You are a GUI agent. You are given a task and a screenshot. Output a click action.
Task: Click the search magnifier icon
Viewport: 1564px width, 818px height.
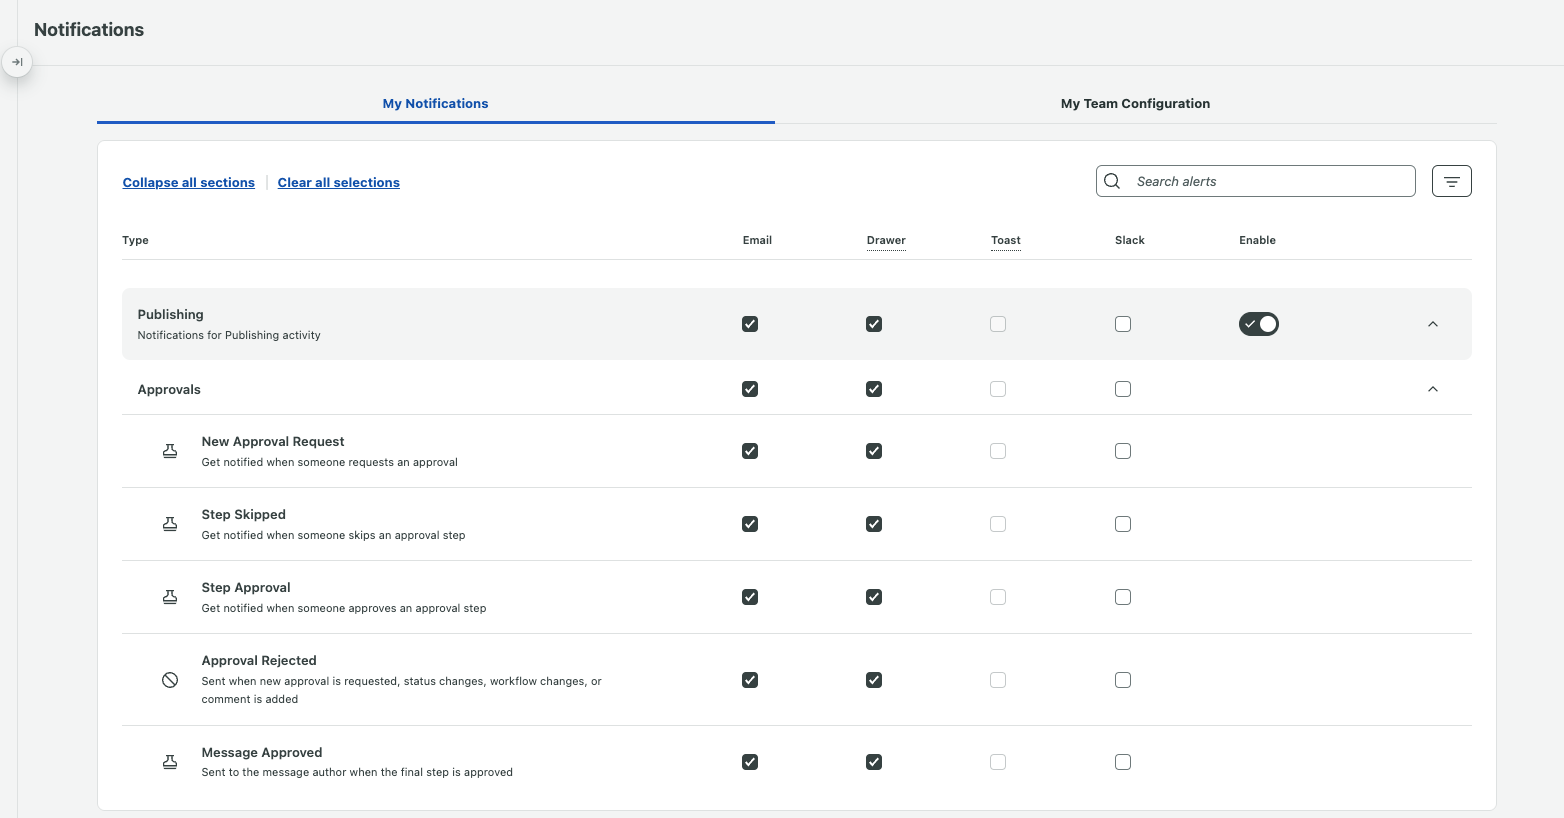pyautogui.click(x=1112, y=181)
